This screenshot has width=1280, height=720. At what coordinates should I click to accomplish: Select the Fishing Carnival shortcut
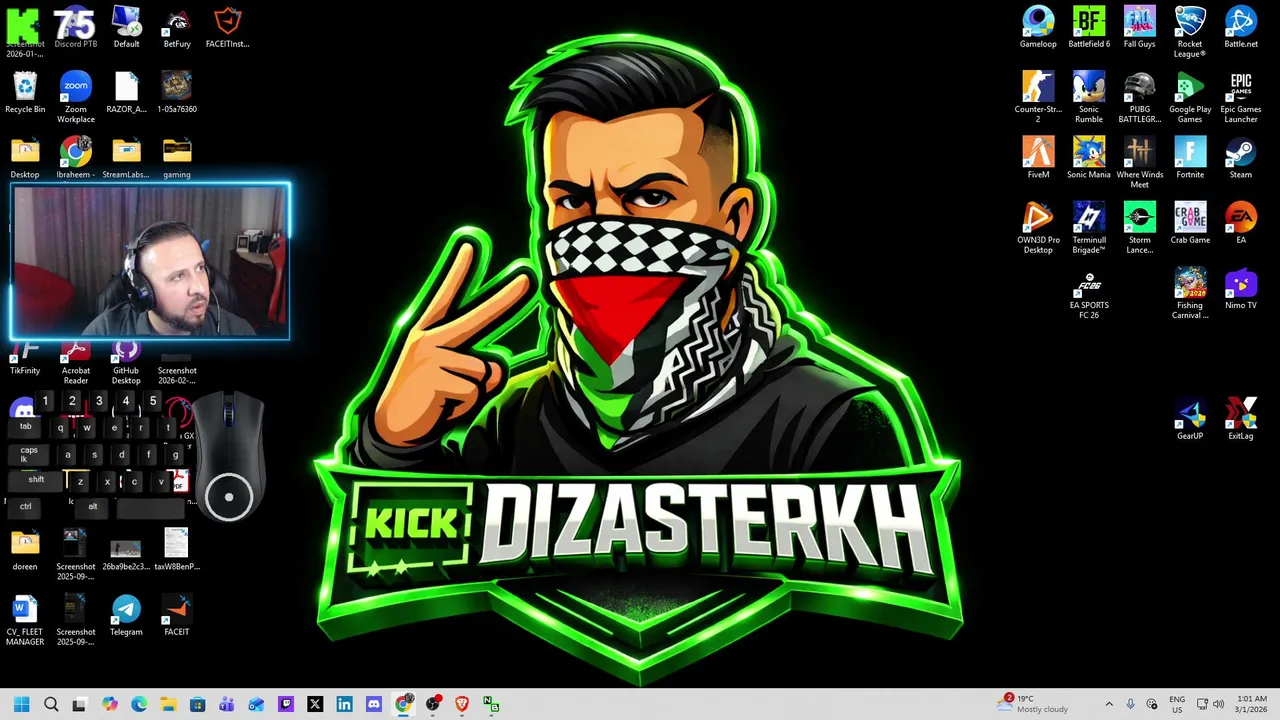pyautogui.click(x=1190, y=294)
